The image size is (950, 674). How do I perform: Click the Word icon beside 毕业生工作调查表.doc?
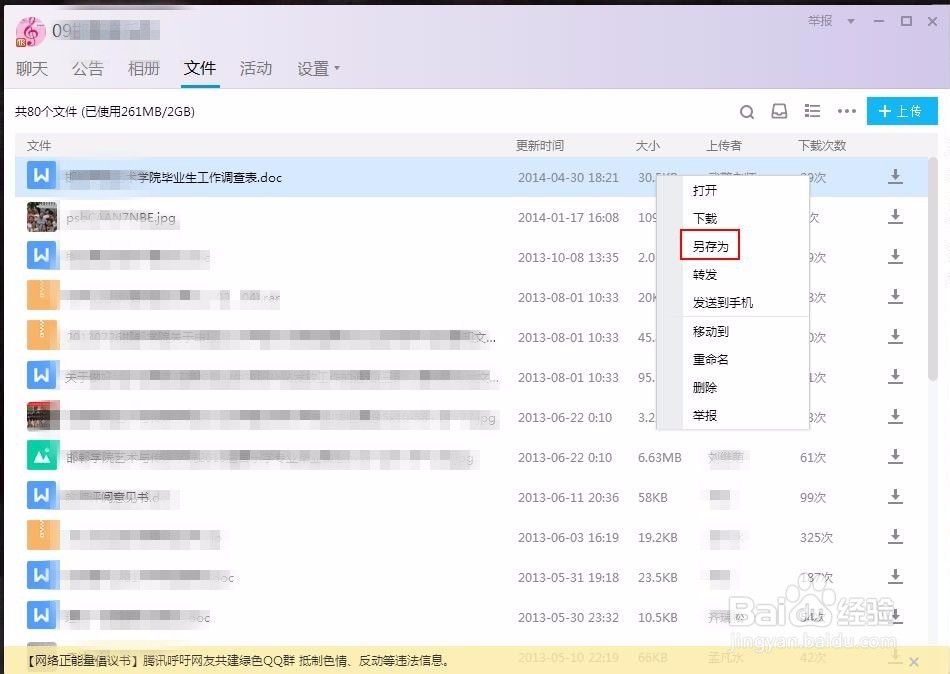click(x=41, y=176)
